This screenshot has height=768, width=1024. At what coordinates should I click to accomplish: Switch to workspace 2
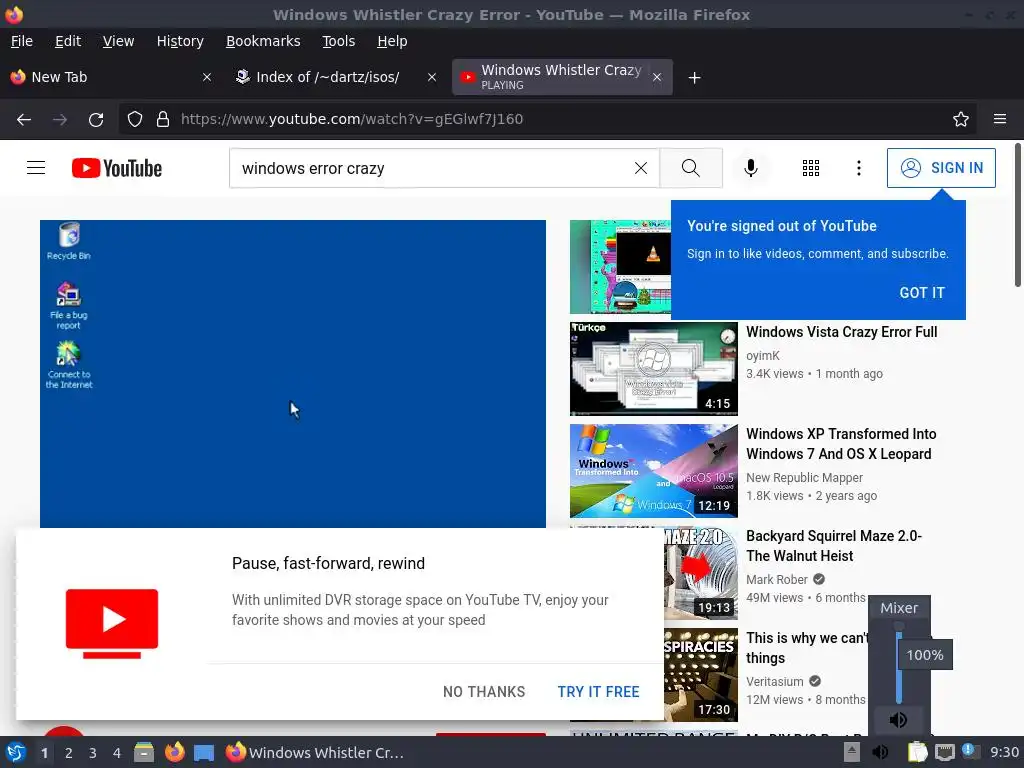click(69, 753)
